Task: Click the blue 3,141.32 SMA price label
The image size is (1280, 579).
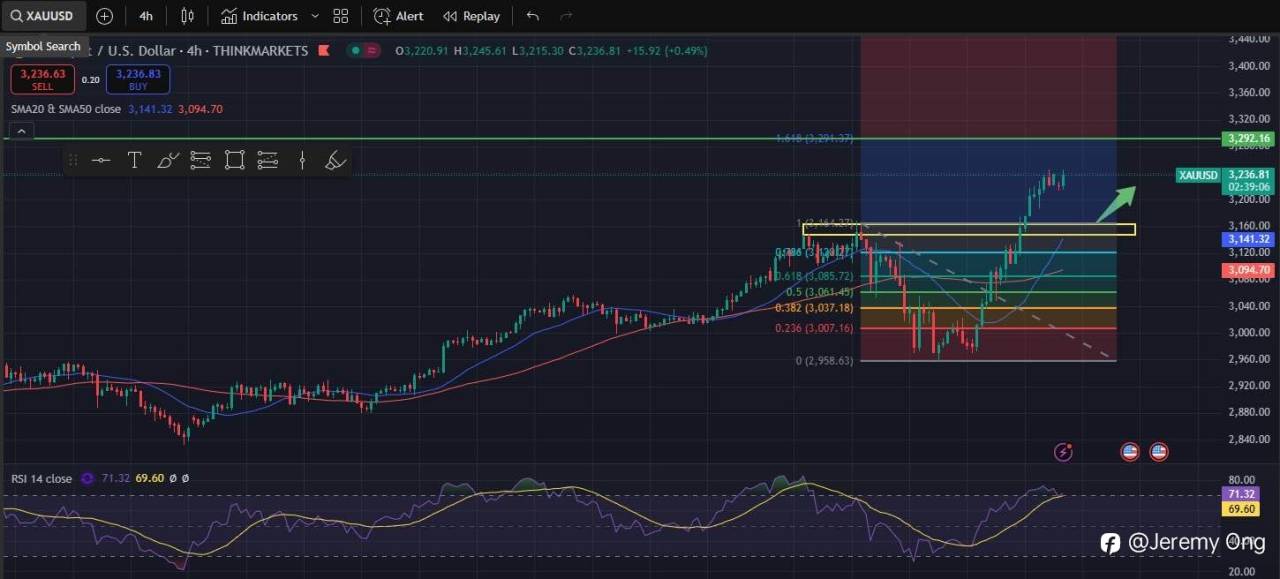Action: point(1248,239)
